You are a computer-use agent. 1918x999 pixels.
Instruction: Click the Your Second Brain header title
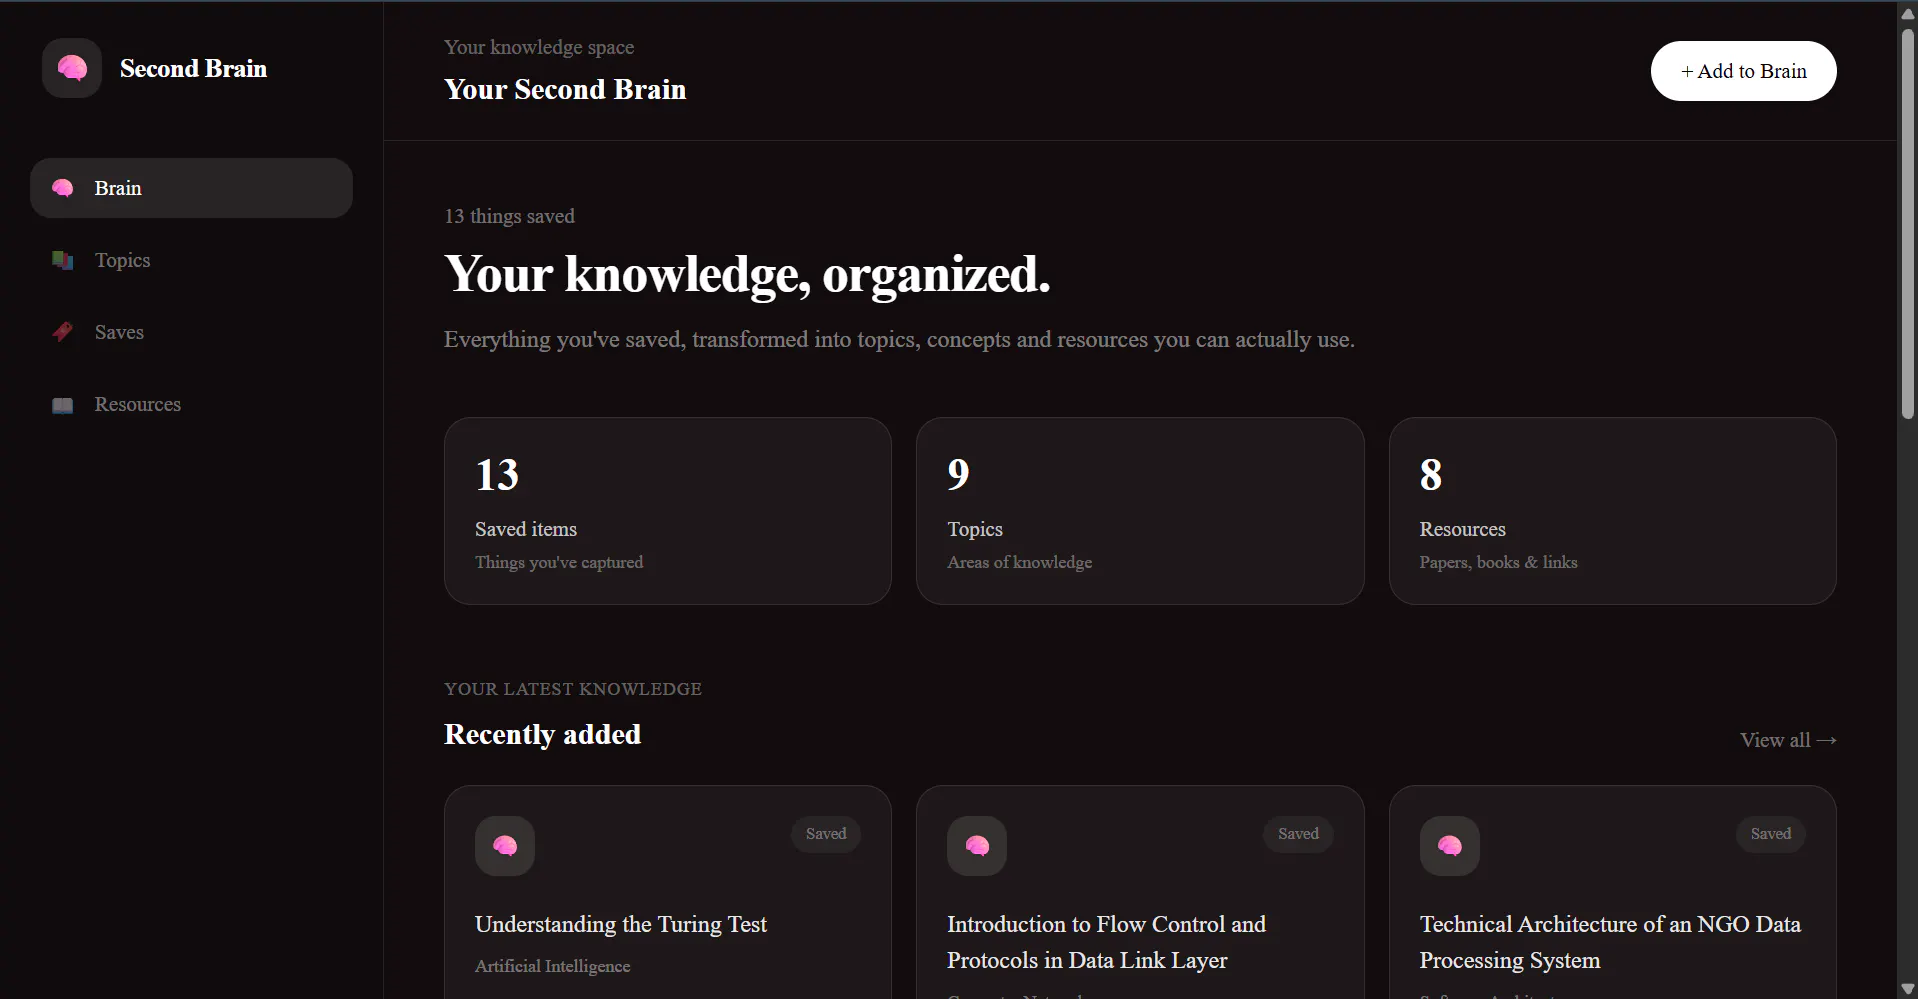point(565,89)
